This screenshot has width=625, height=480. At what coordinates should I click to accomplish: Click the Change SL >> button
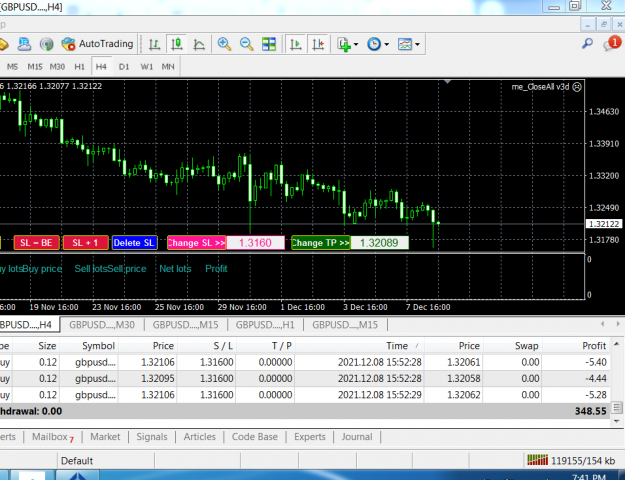click(197, 243)
